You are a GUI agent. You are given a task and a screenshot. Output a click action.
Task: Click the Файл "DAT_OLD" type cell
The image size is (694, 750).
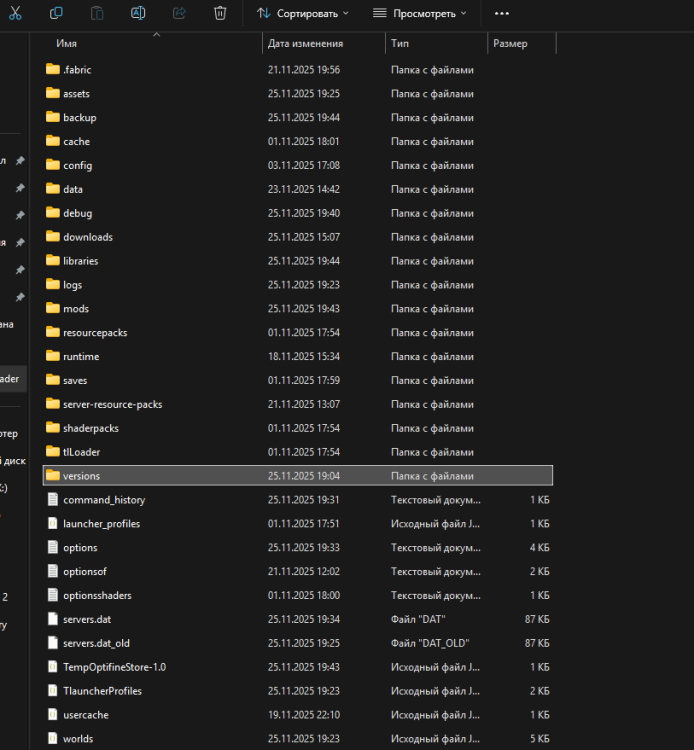(430, 643)
